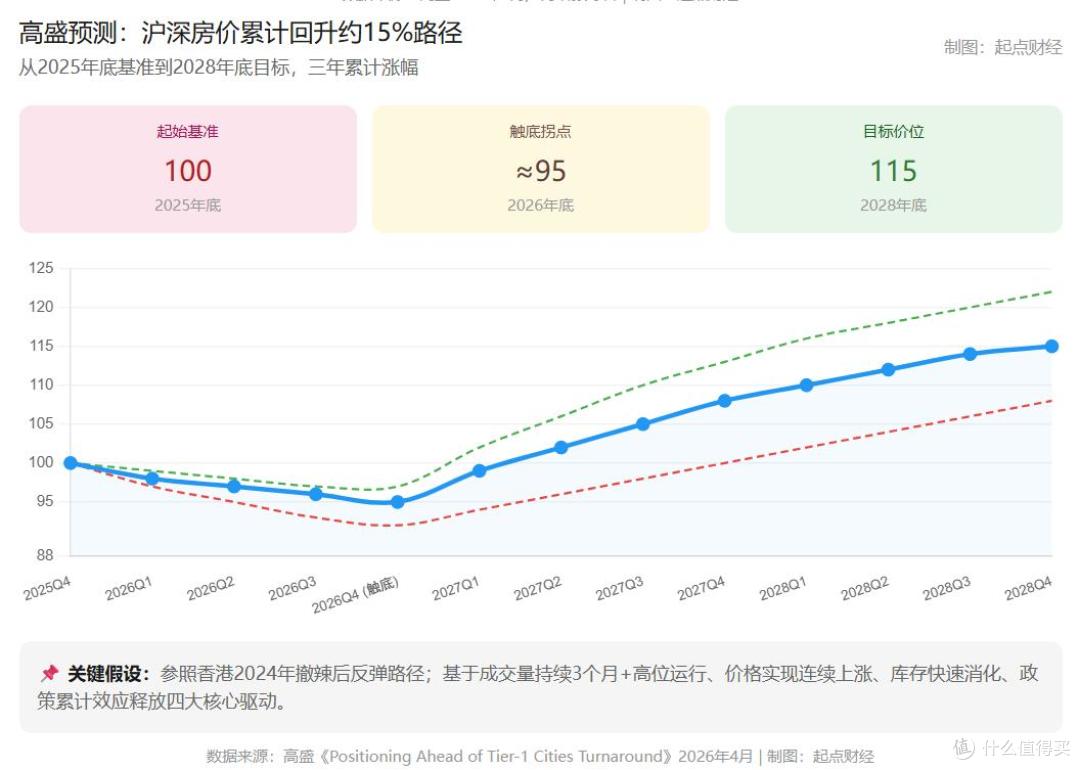This screenshot has width=1080, height=770.
Task: Click the y-axis label 95
Action: click(45, 501)
